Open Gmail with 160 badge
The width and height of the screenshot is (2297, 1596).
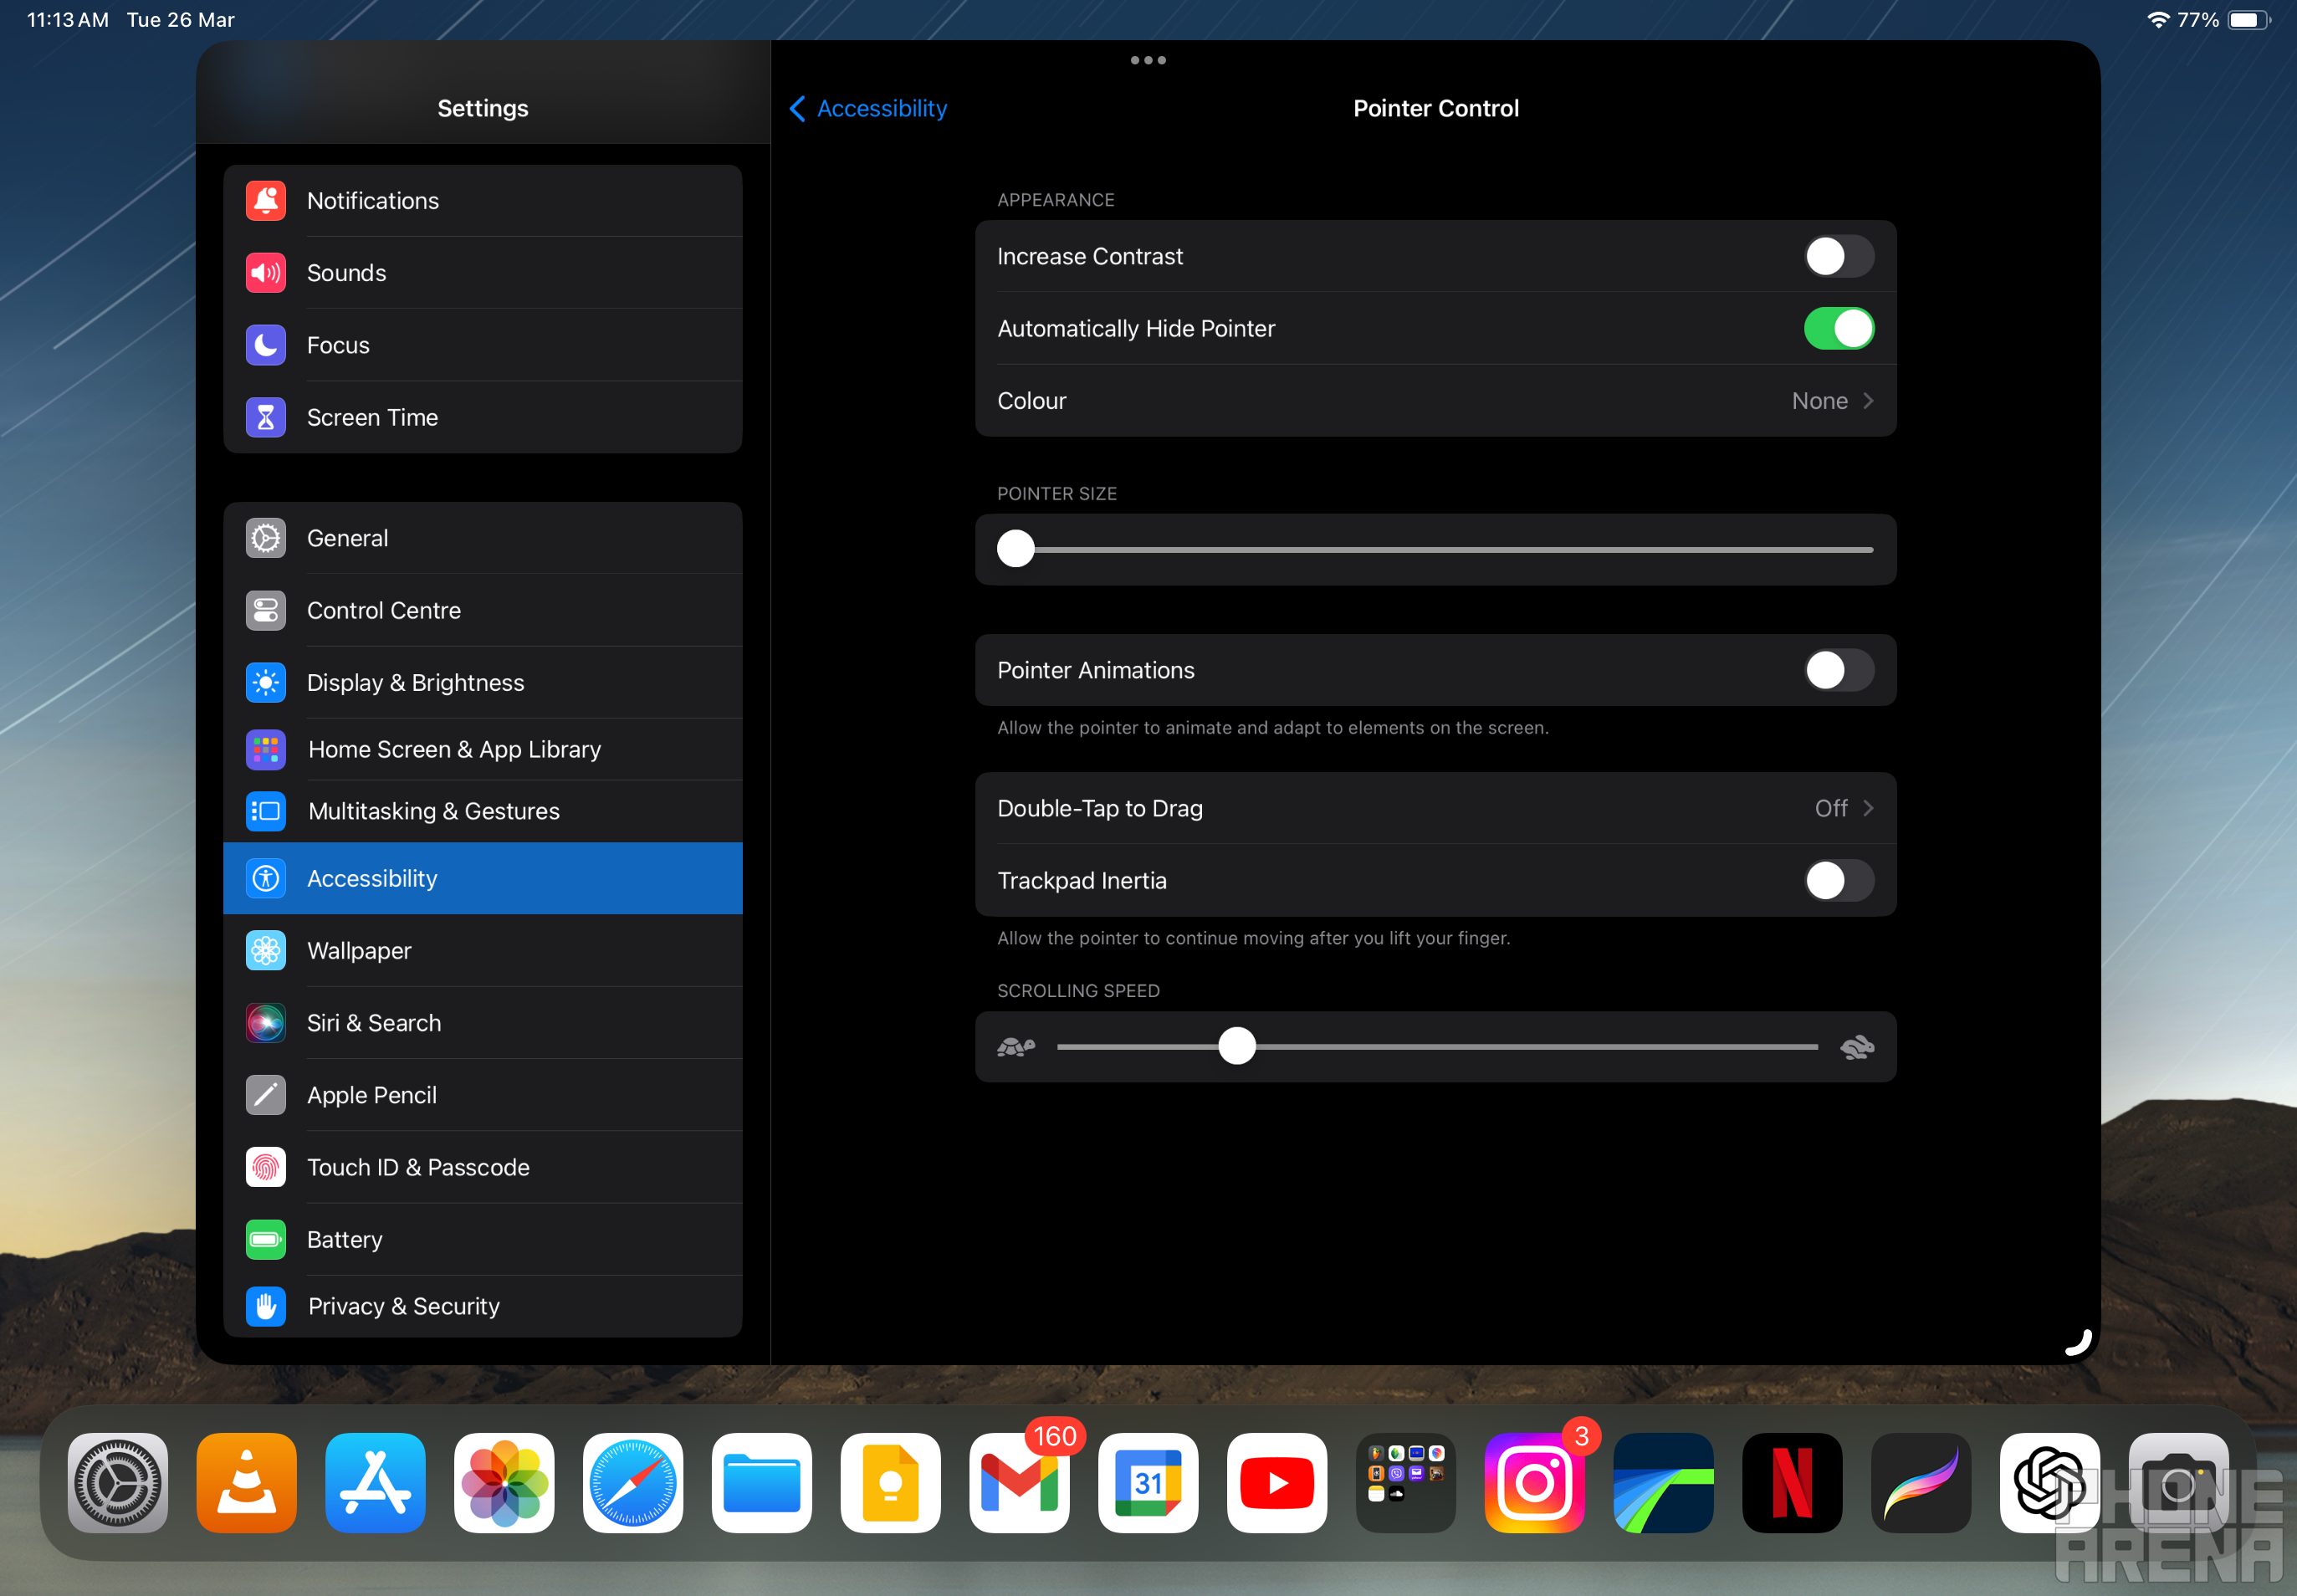(1020, 1483)
